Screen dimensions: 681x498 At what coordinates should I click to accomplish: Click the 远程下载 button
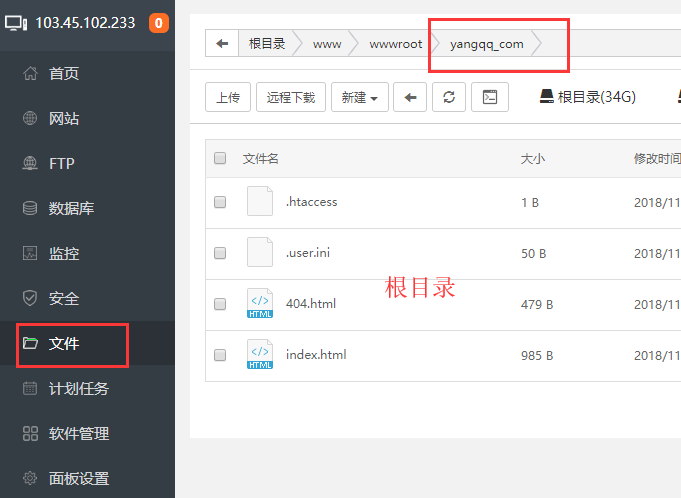coord(291,97)
